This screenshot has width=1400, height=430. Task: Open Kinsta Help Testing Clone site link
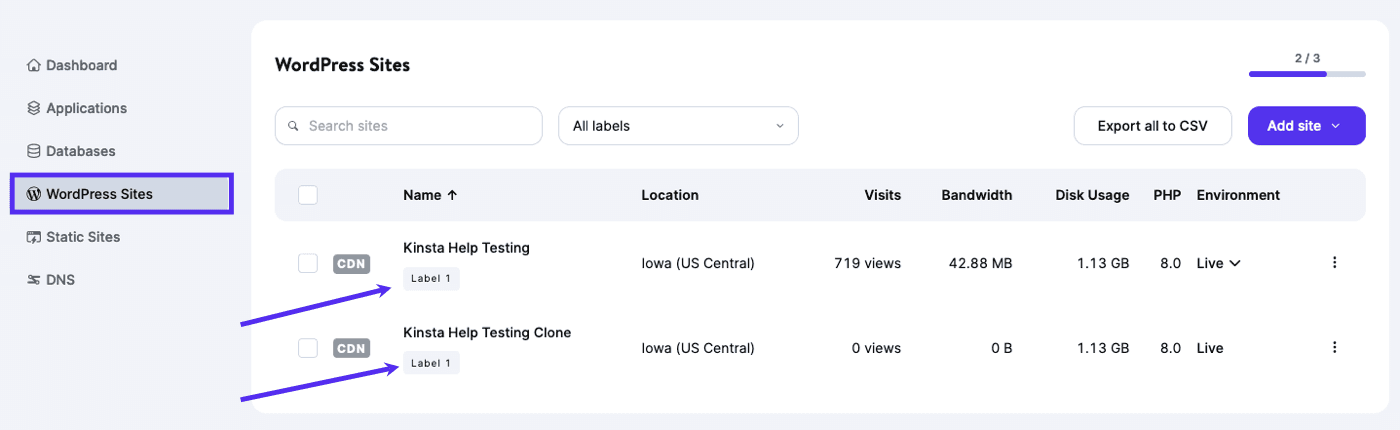(x=487, y=332)
